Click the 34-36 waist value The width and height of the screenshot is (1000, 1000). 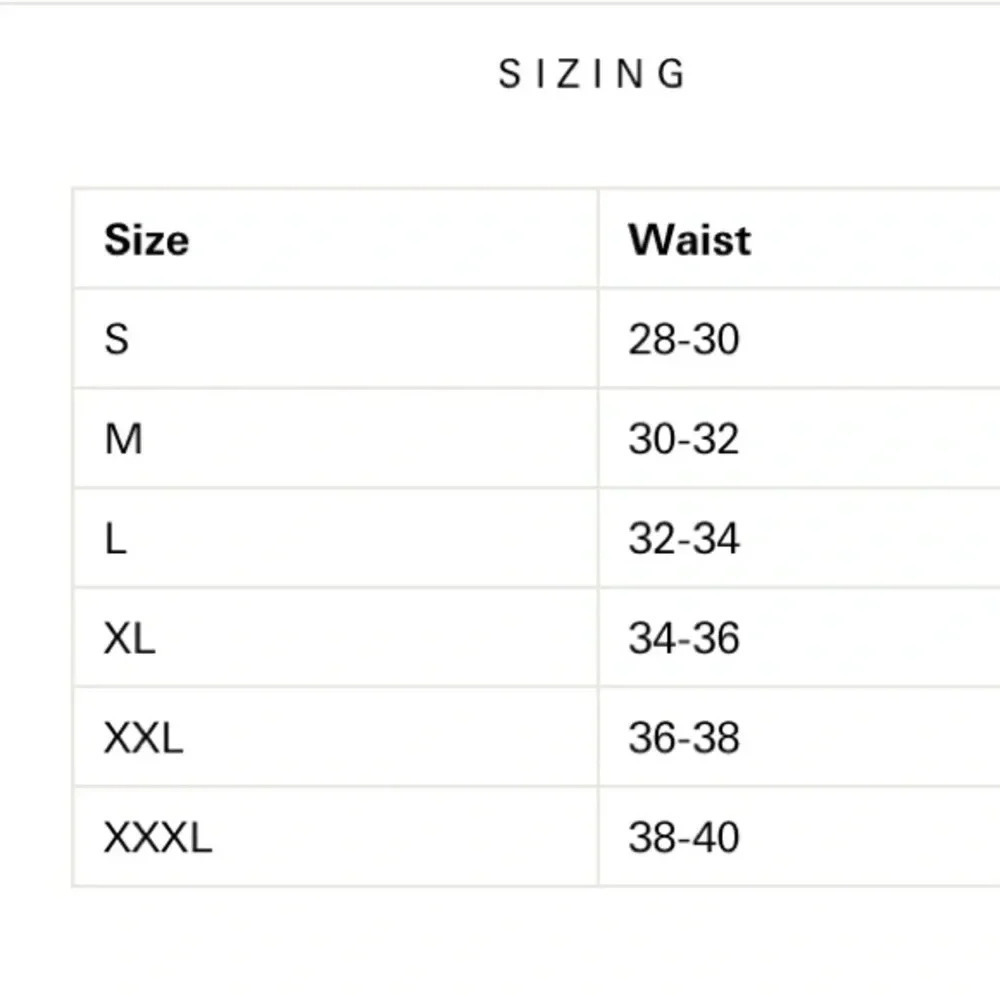pyautogui.click(x=683, y=638)
